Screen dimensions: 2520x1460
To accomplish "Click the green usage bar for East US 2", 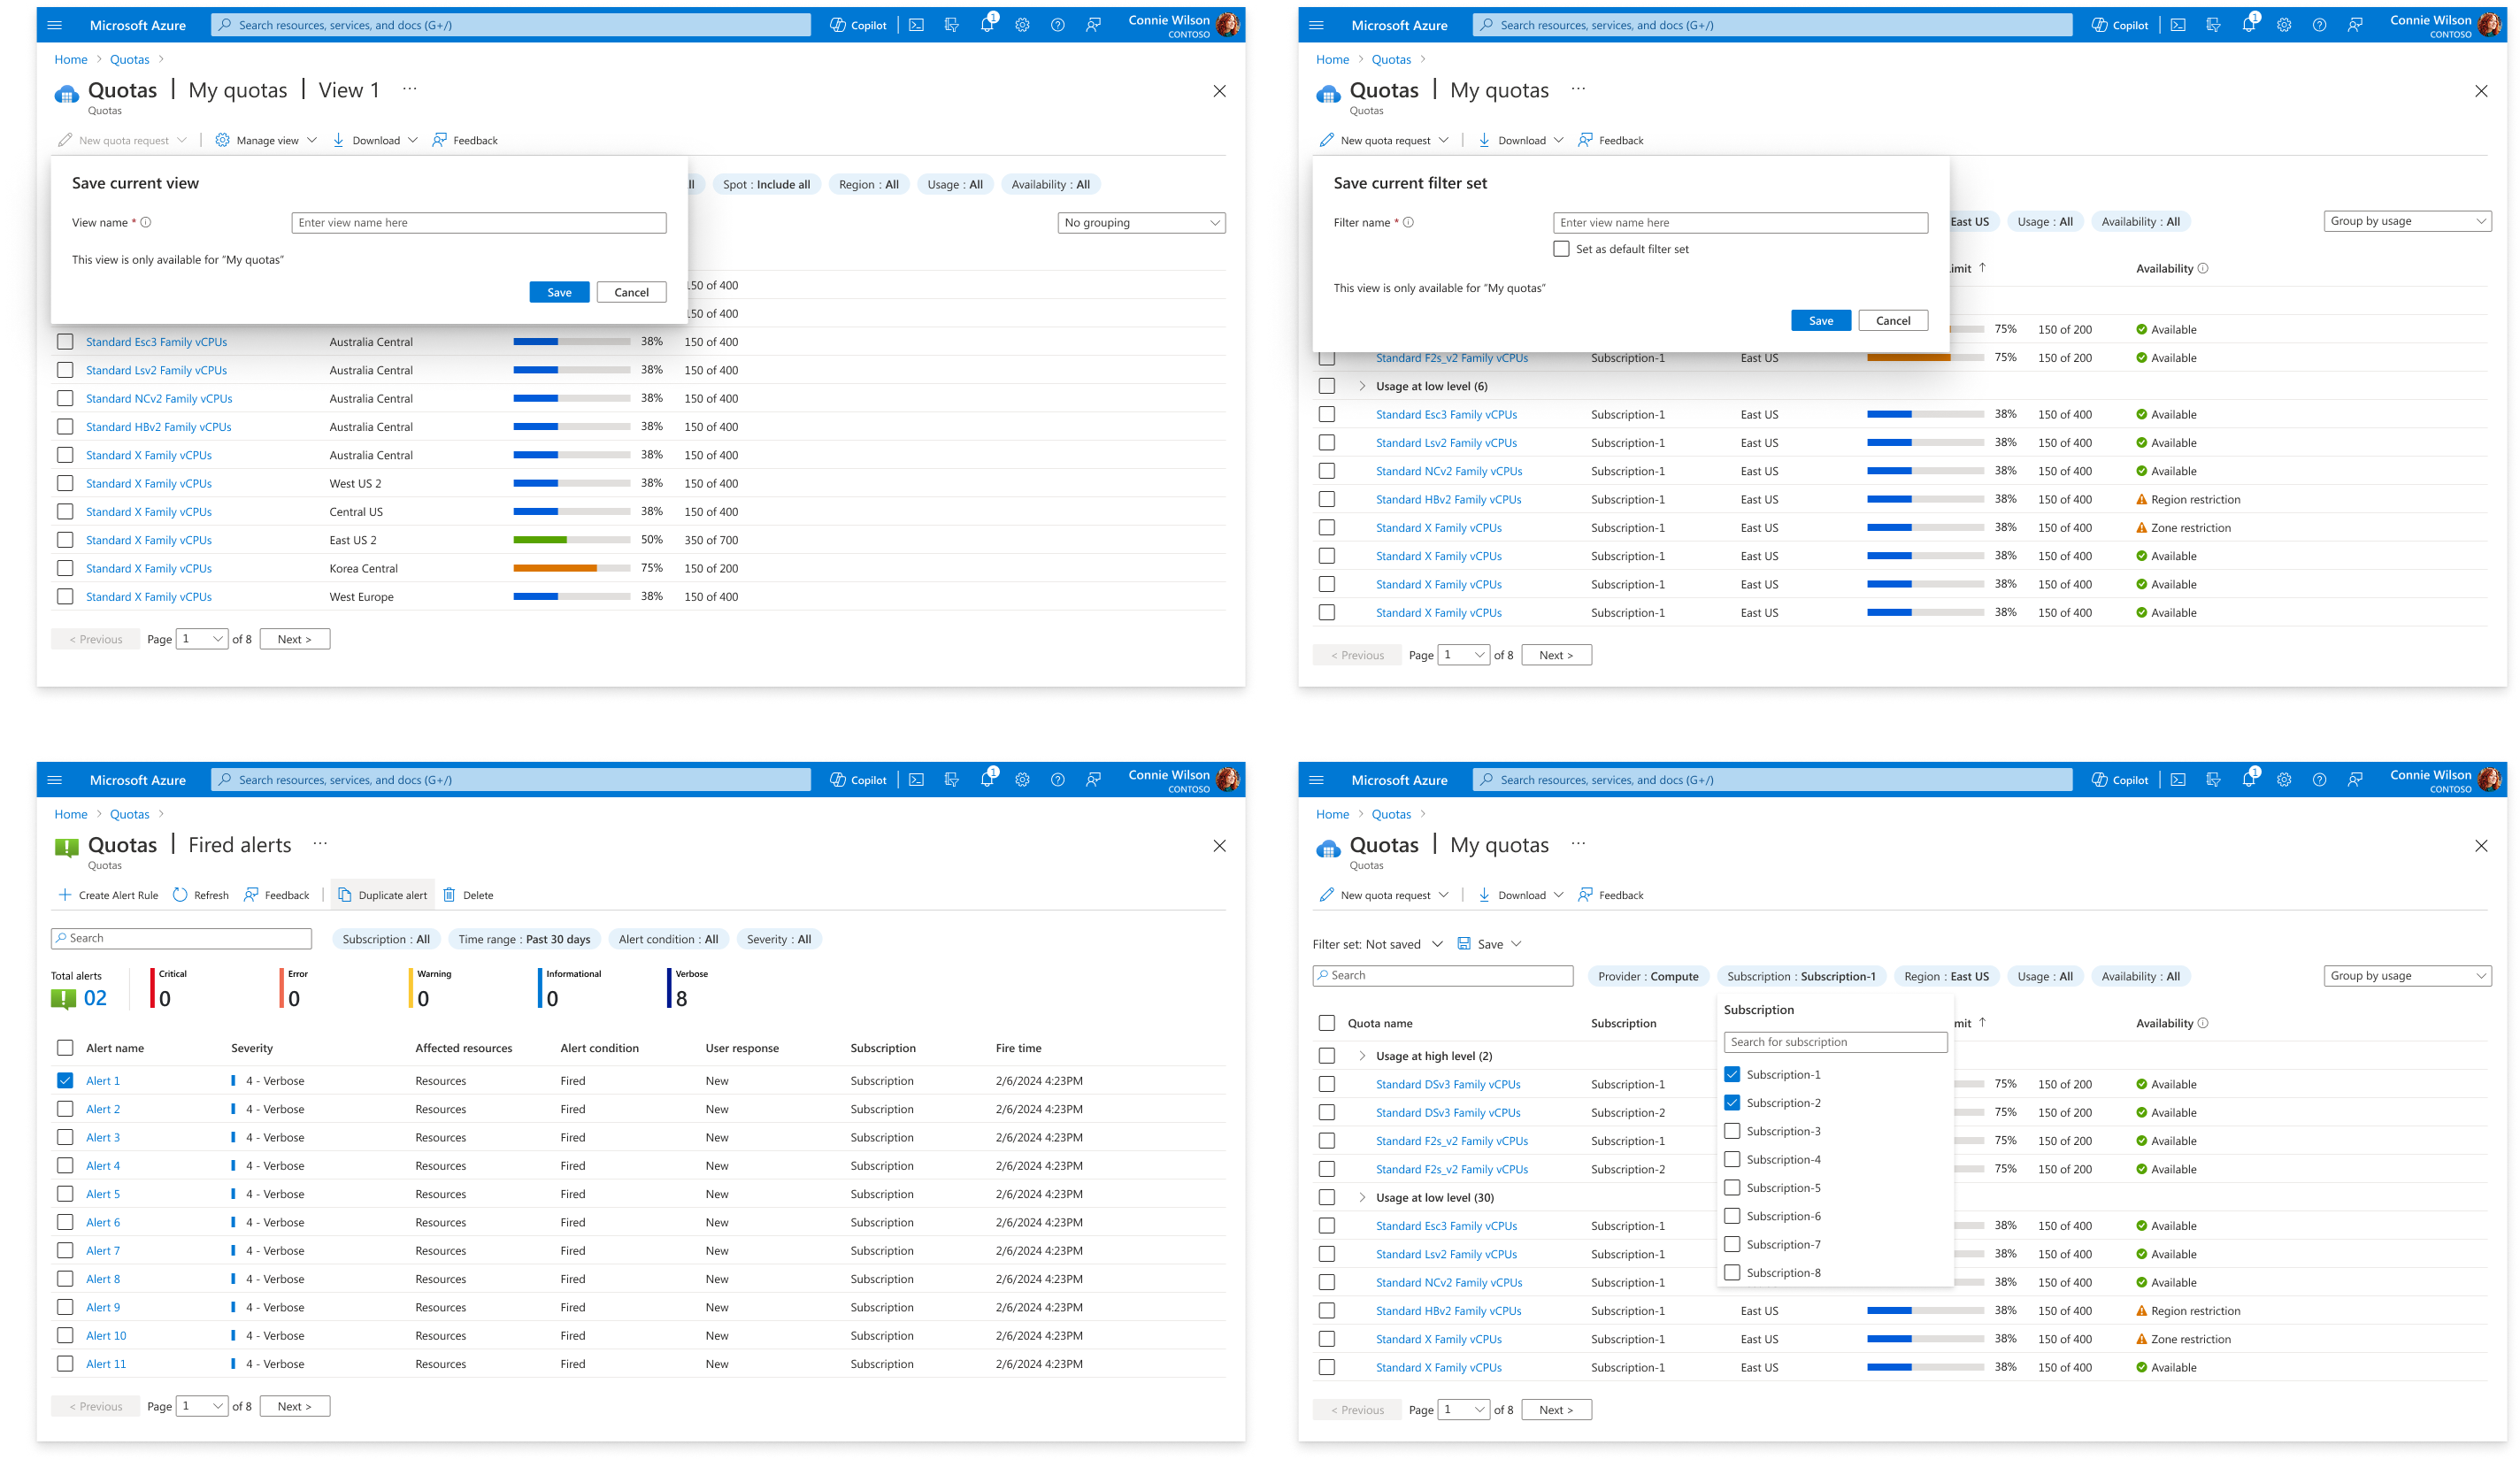I will [x=540, y=540].
